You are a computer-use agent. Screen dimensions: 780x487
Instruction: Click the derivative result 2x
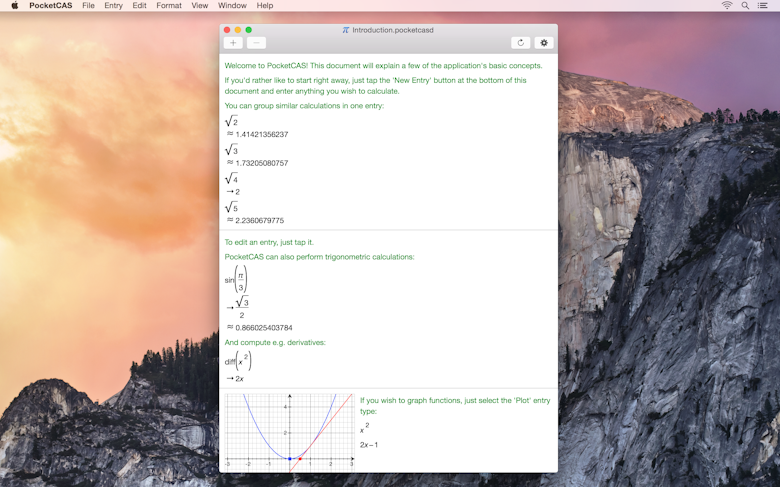239,379
